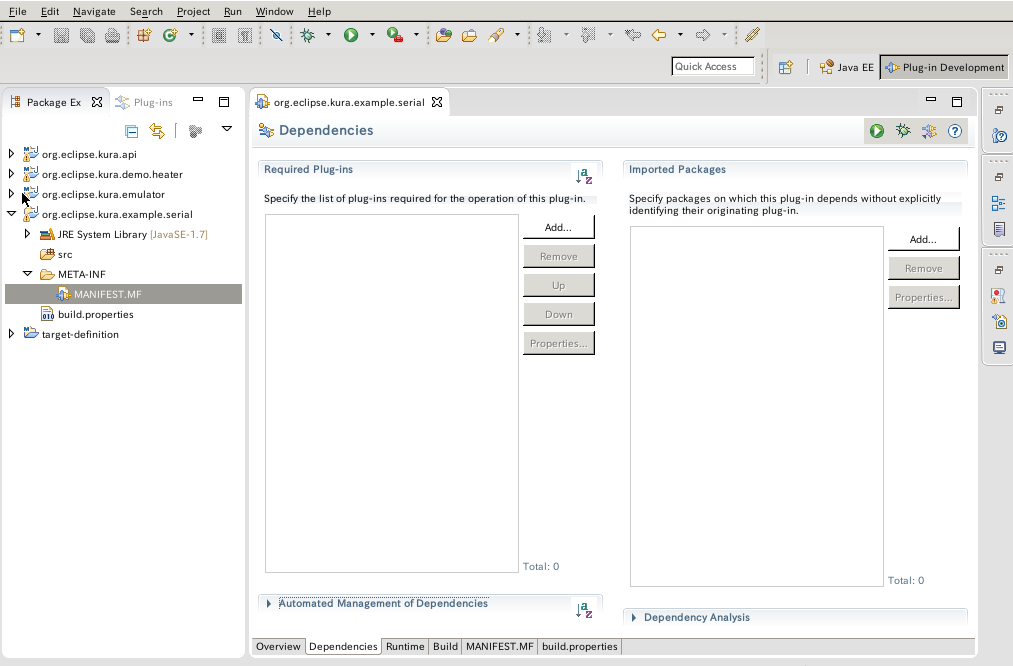Click the New Java Package toolbar icon
1013x666 pixels.
click(144, 36)
